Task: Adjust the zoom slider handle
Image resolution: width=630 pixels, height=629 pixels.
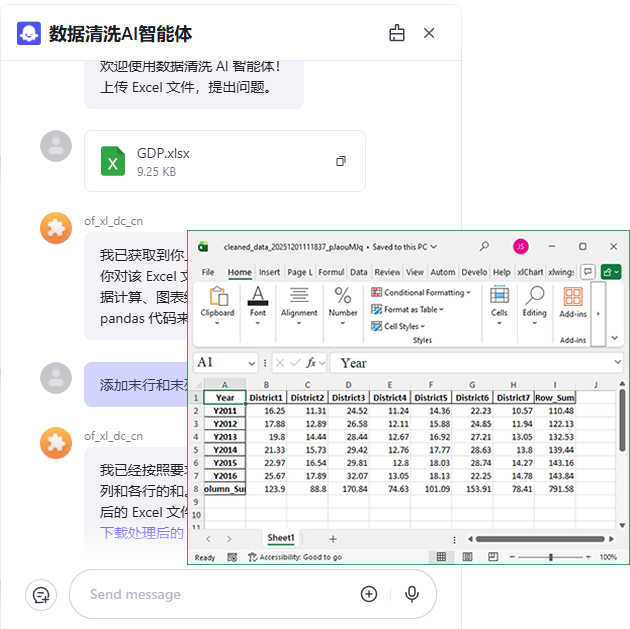Action: tap(551, 557)
